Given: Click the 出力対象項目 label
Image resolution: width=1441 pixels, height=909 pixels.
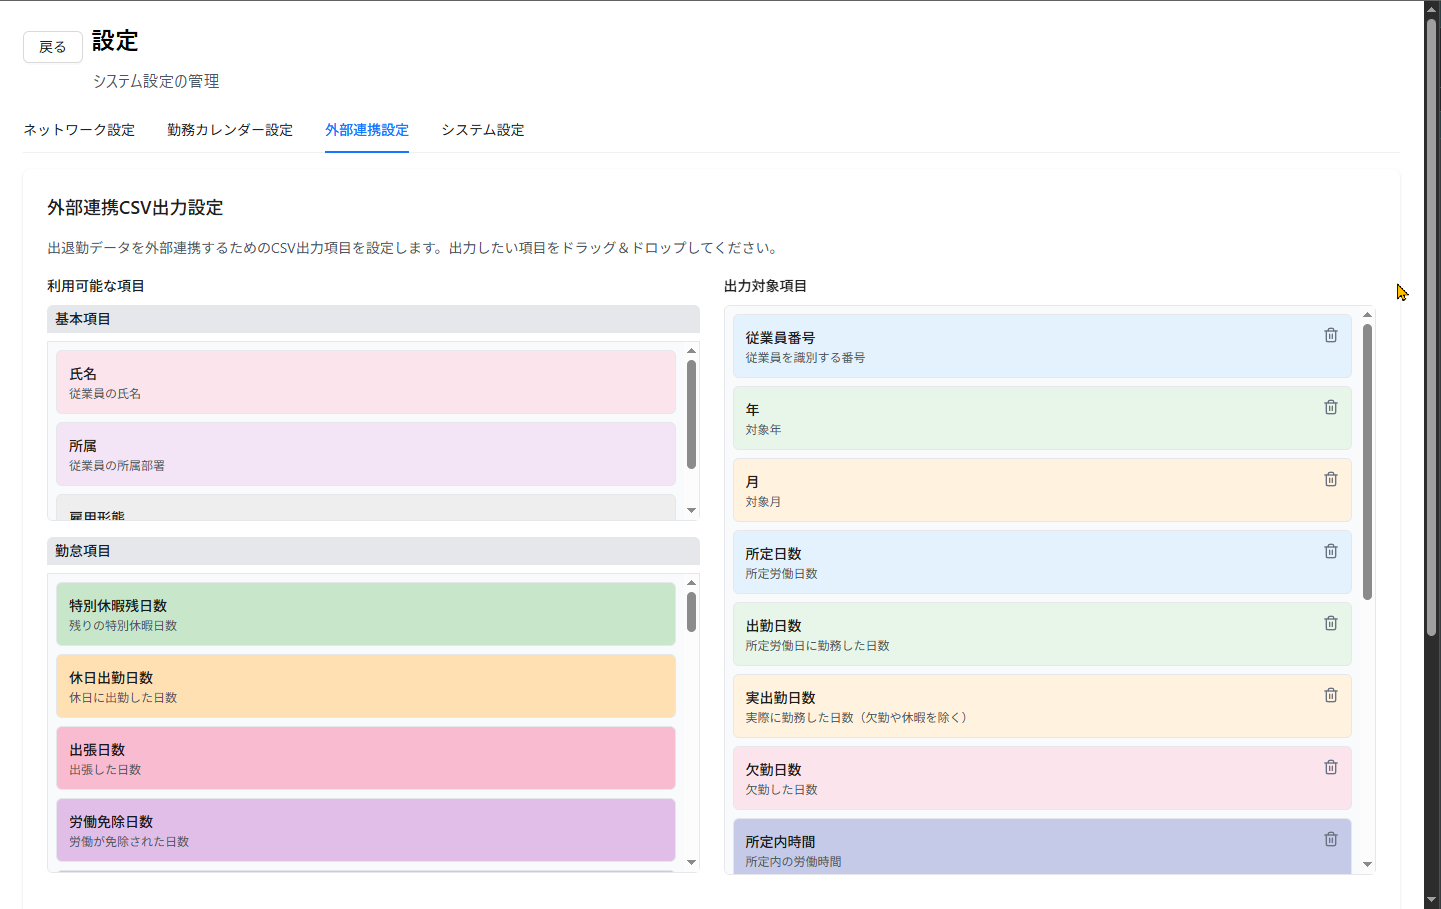Looking at the screenshot, I should coord(766,286).
